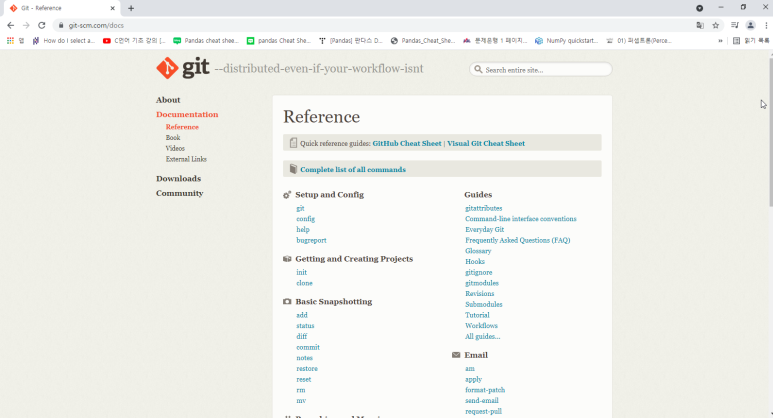Open the Everyday Git guide

tap(485, 230)
